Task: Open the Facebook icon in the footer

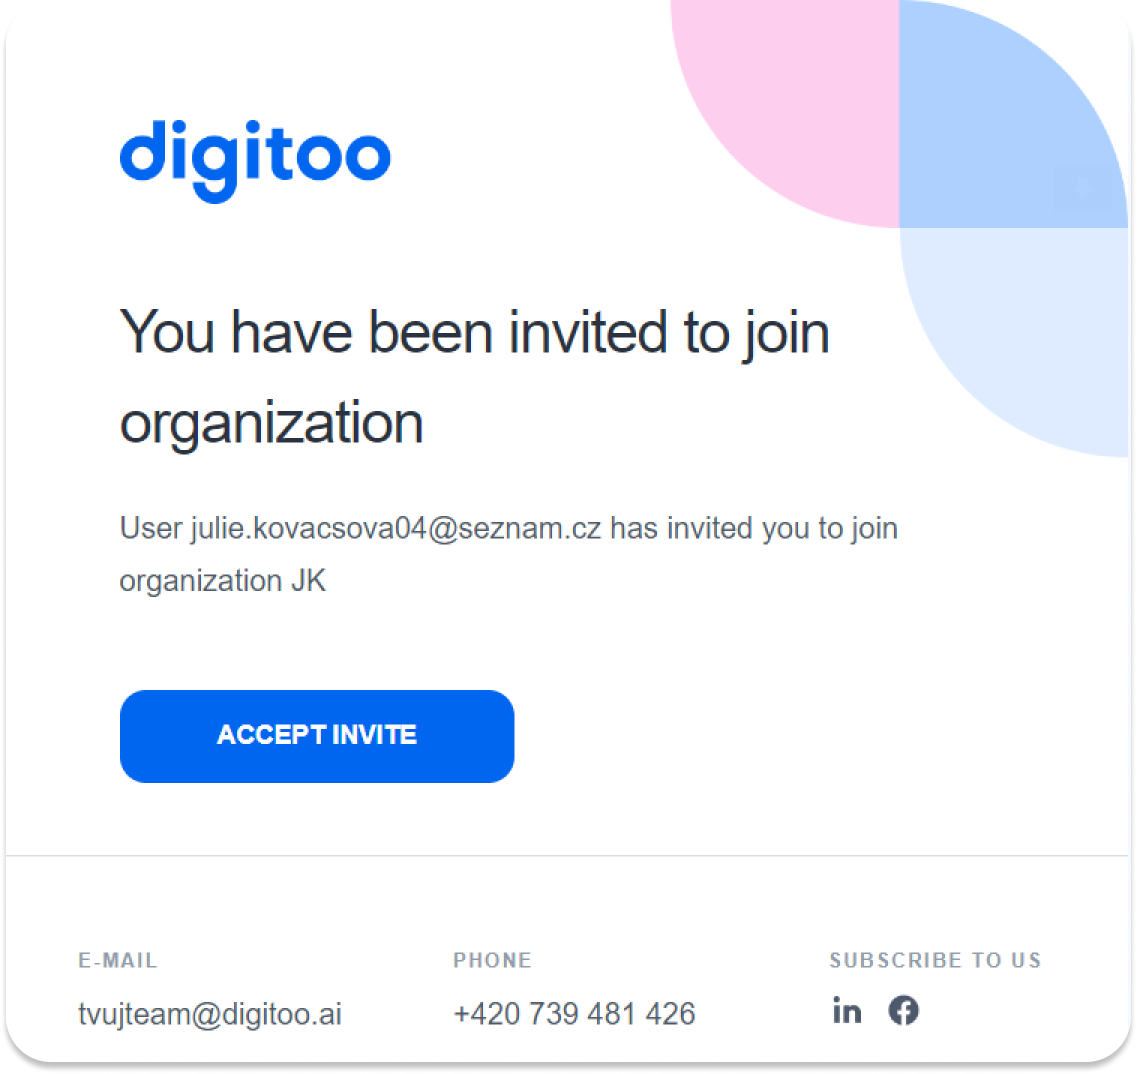Action: tap(904, 1010)
